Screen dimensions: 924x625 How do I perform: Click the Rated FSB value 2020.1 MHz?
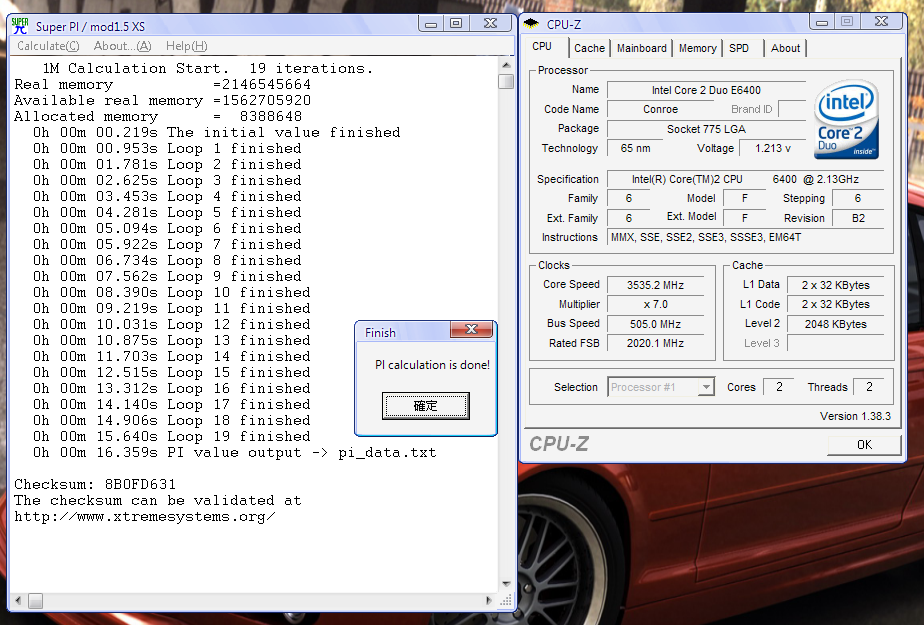click(x=655, y=343)
